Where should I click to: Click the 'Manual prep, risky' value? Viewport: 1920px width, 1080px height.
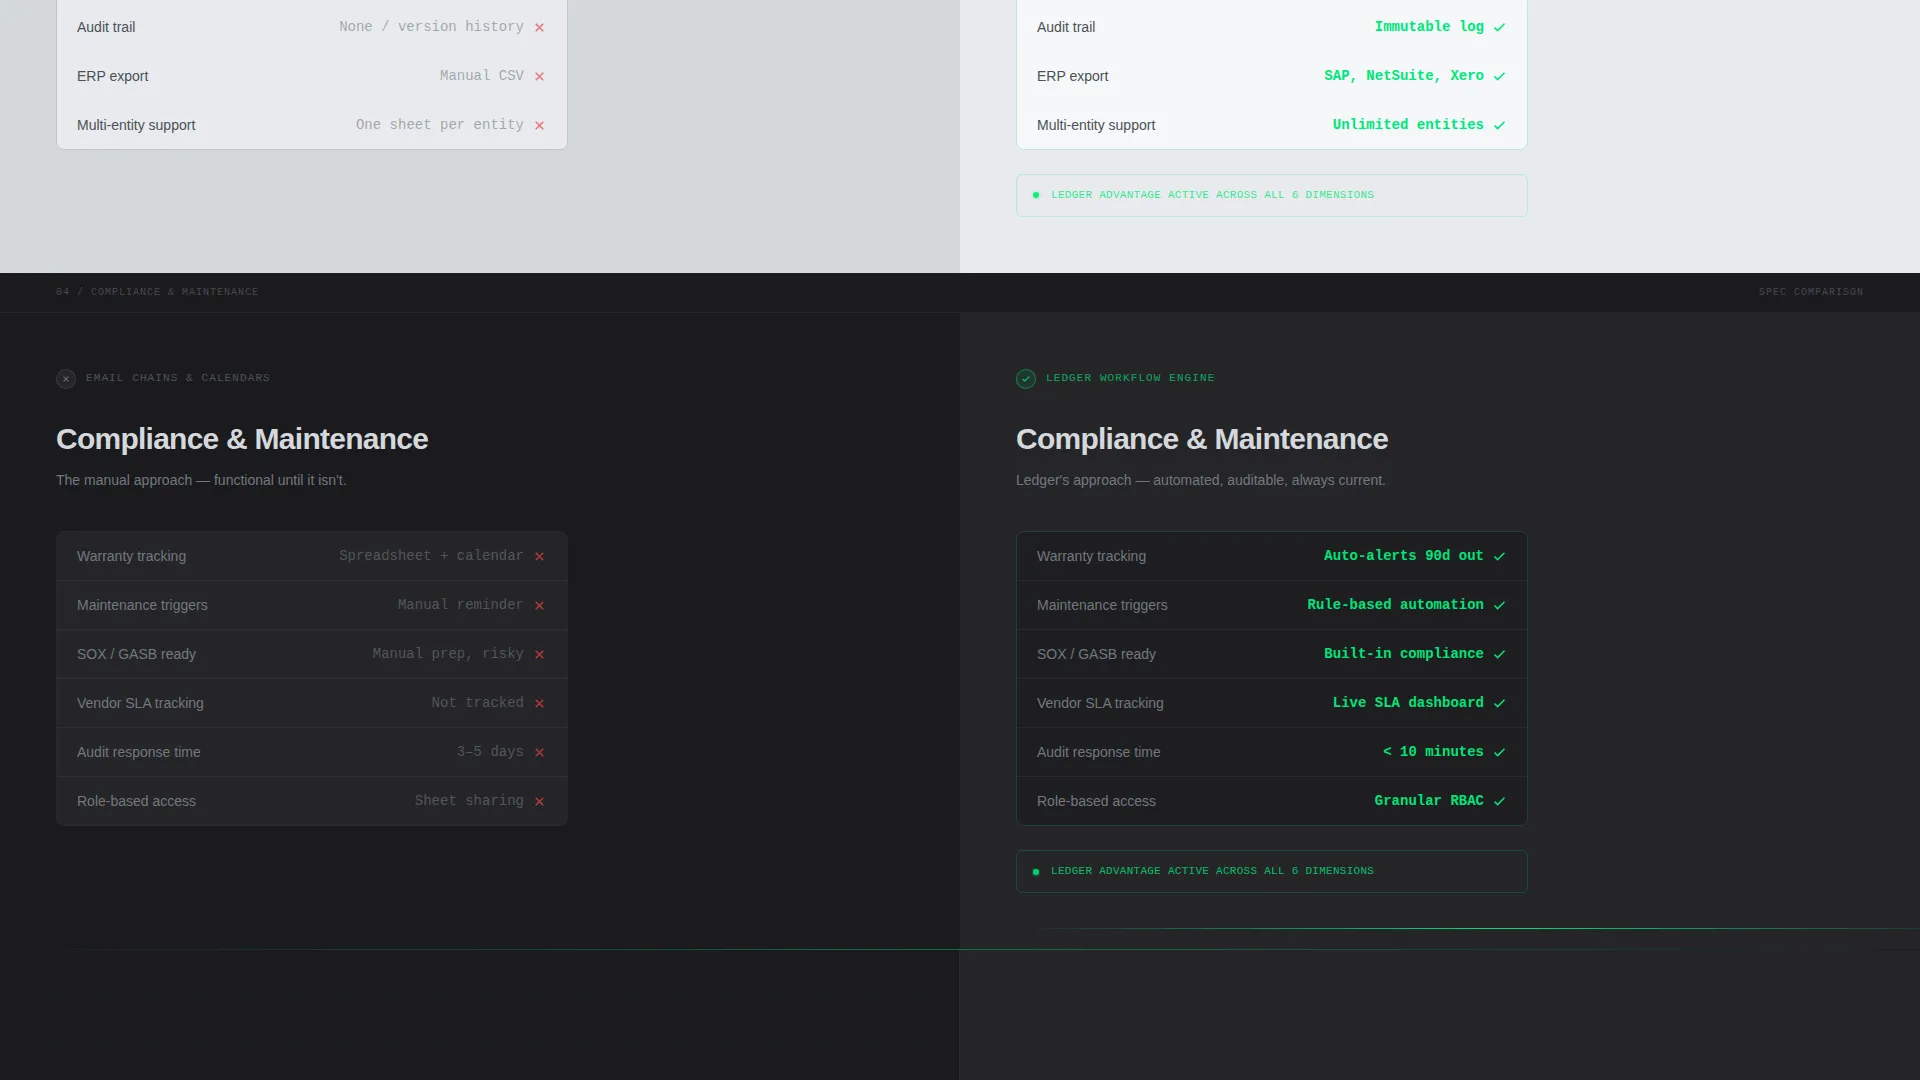pos(448,653)
